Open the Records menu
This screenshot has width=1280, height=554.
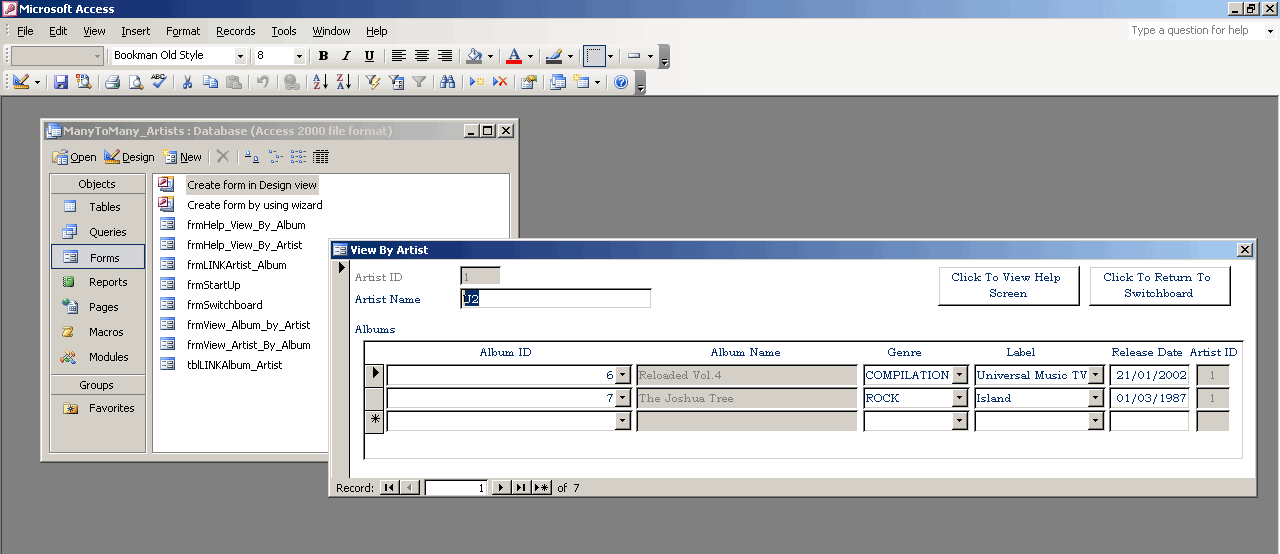[236, 31]
